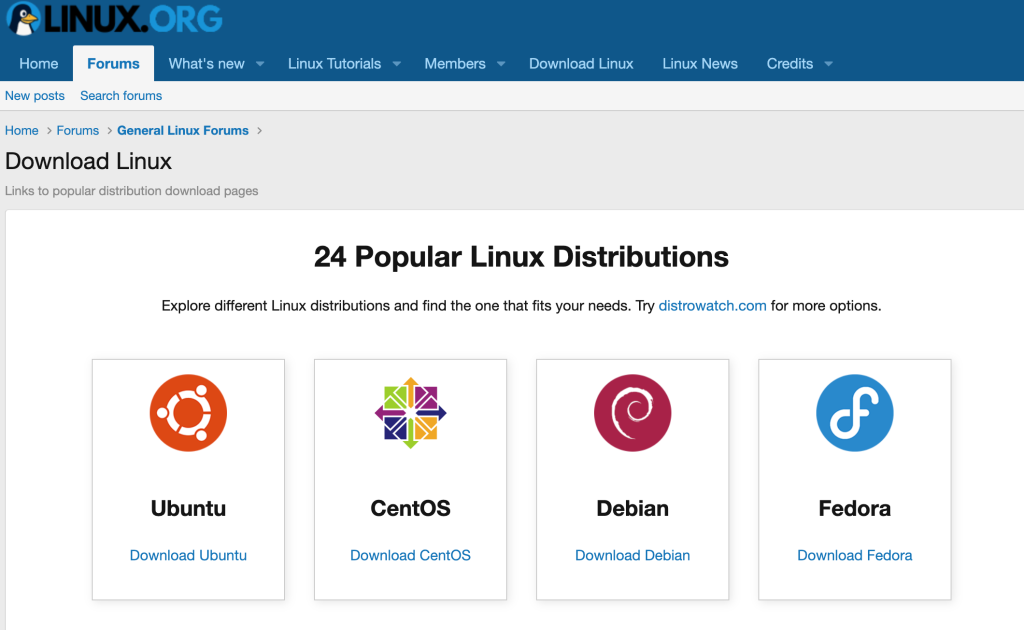Open the Linux News nav item
The height and width of the screenshot is (630, 1024).
[699, 63]
